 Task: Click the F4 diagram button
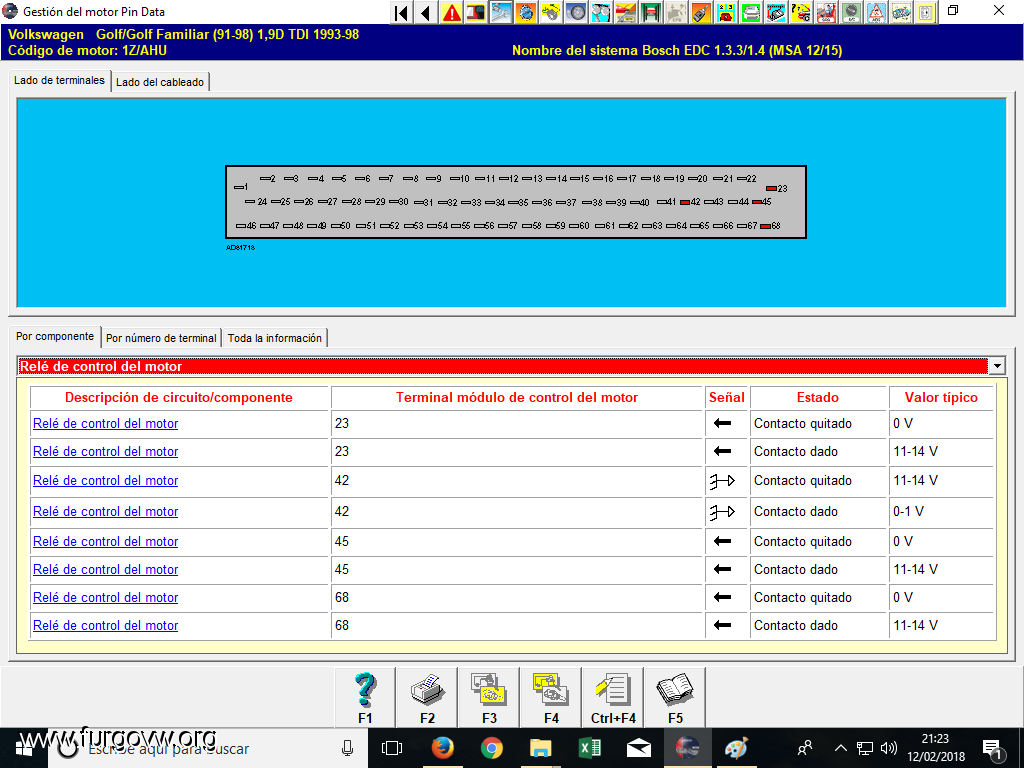click(x=551, y=697)
